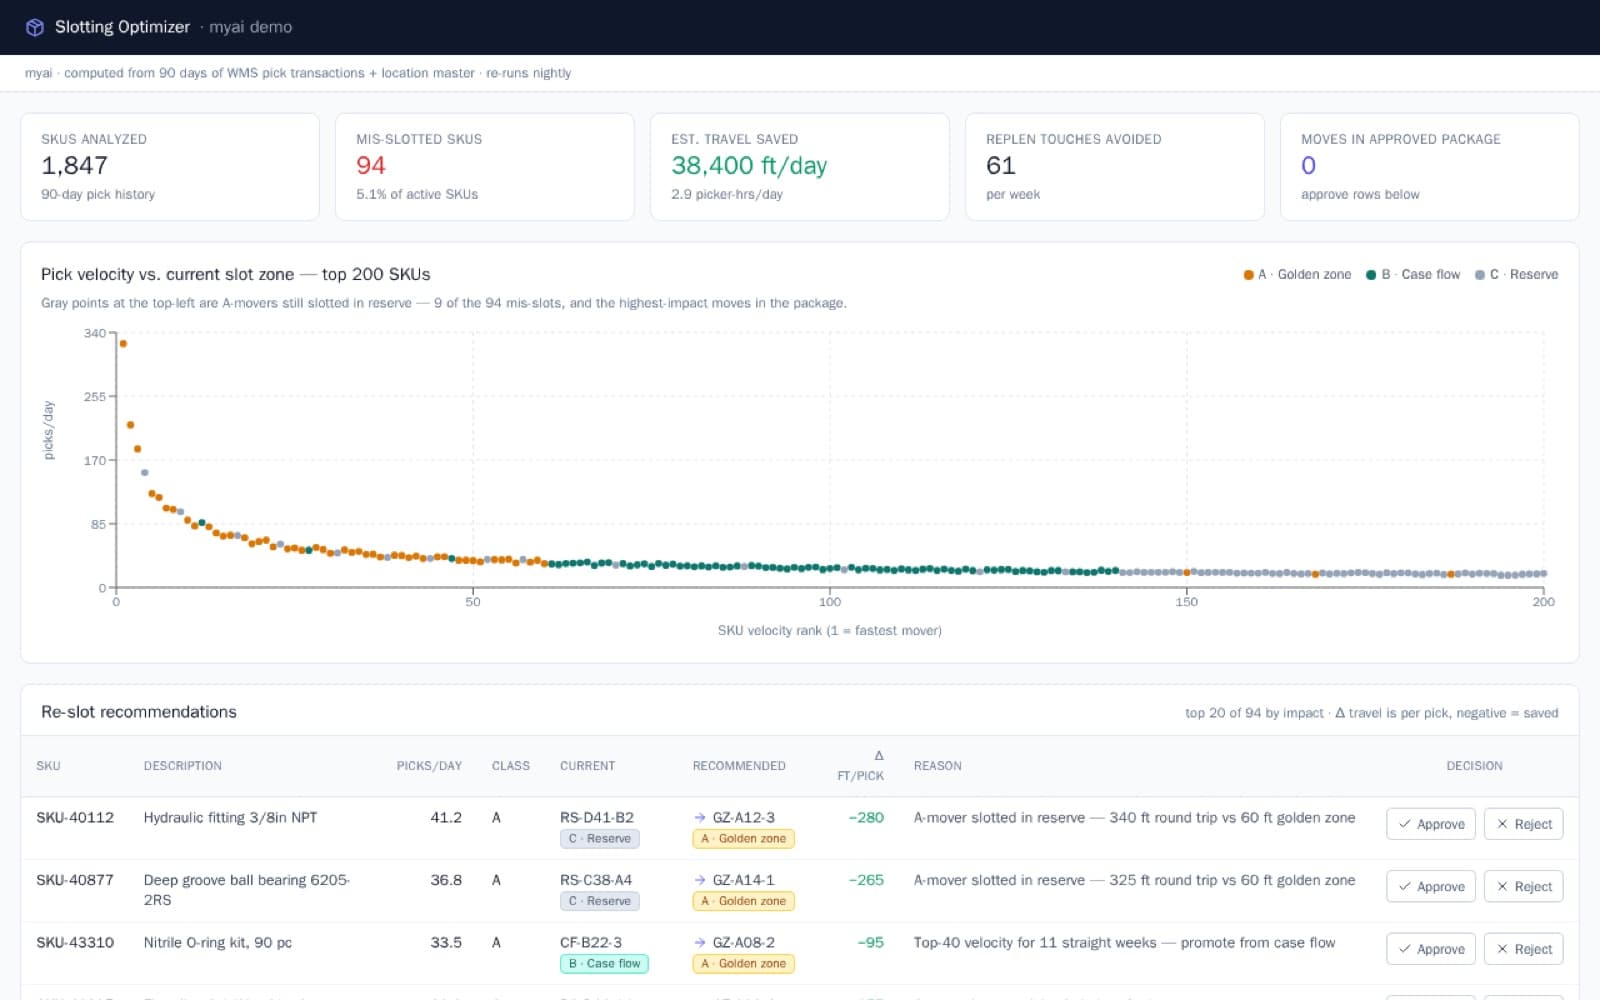Click the CLASS column header
Image resolution: width=1600 pixels, height=1000 pixels.
pyautogui.click(x=511, y=766)
